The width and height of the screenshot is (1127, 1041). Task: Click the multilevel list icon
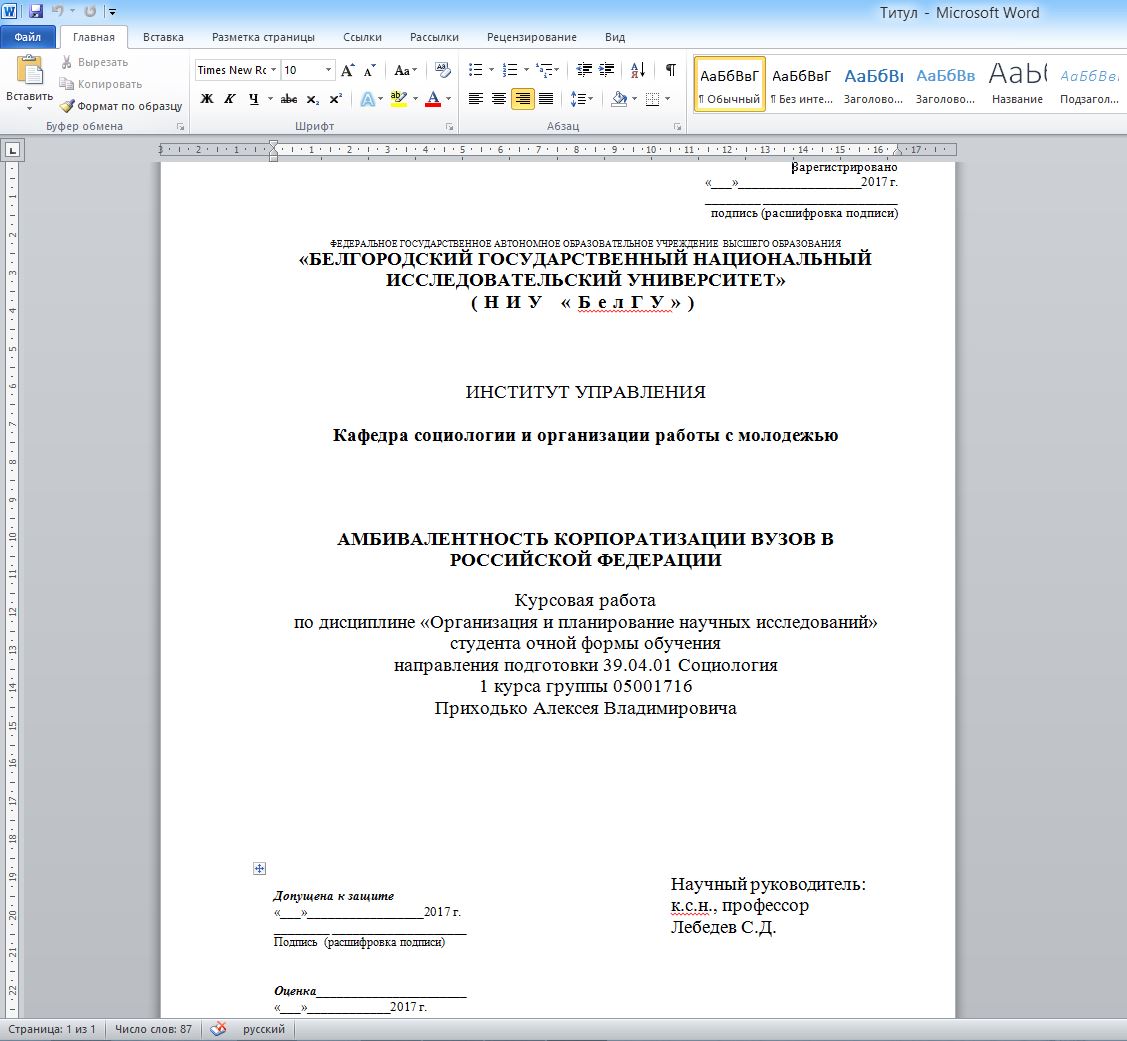coord(544,70)
